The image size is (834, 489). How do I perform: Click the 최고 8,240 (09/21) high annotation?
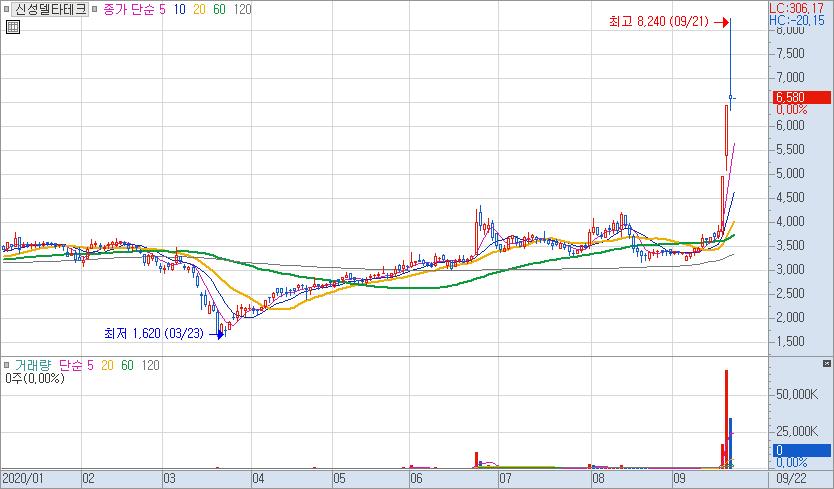coord(659,22)
